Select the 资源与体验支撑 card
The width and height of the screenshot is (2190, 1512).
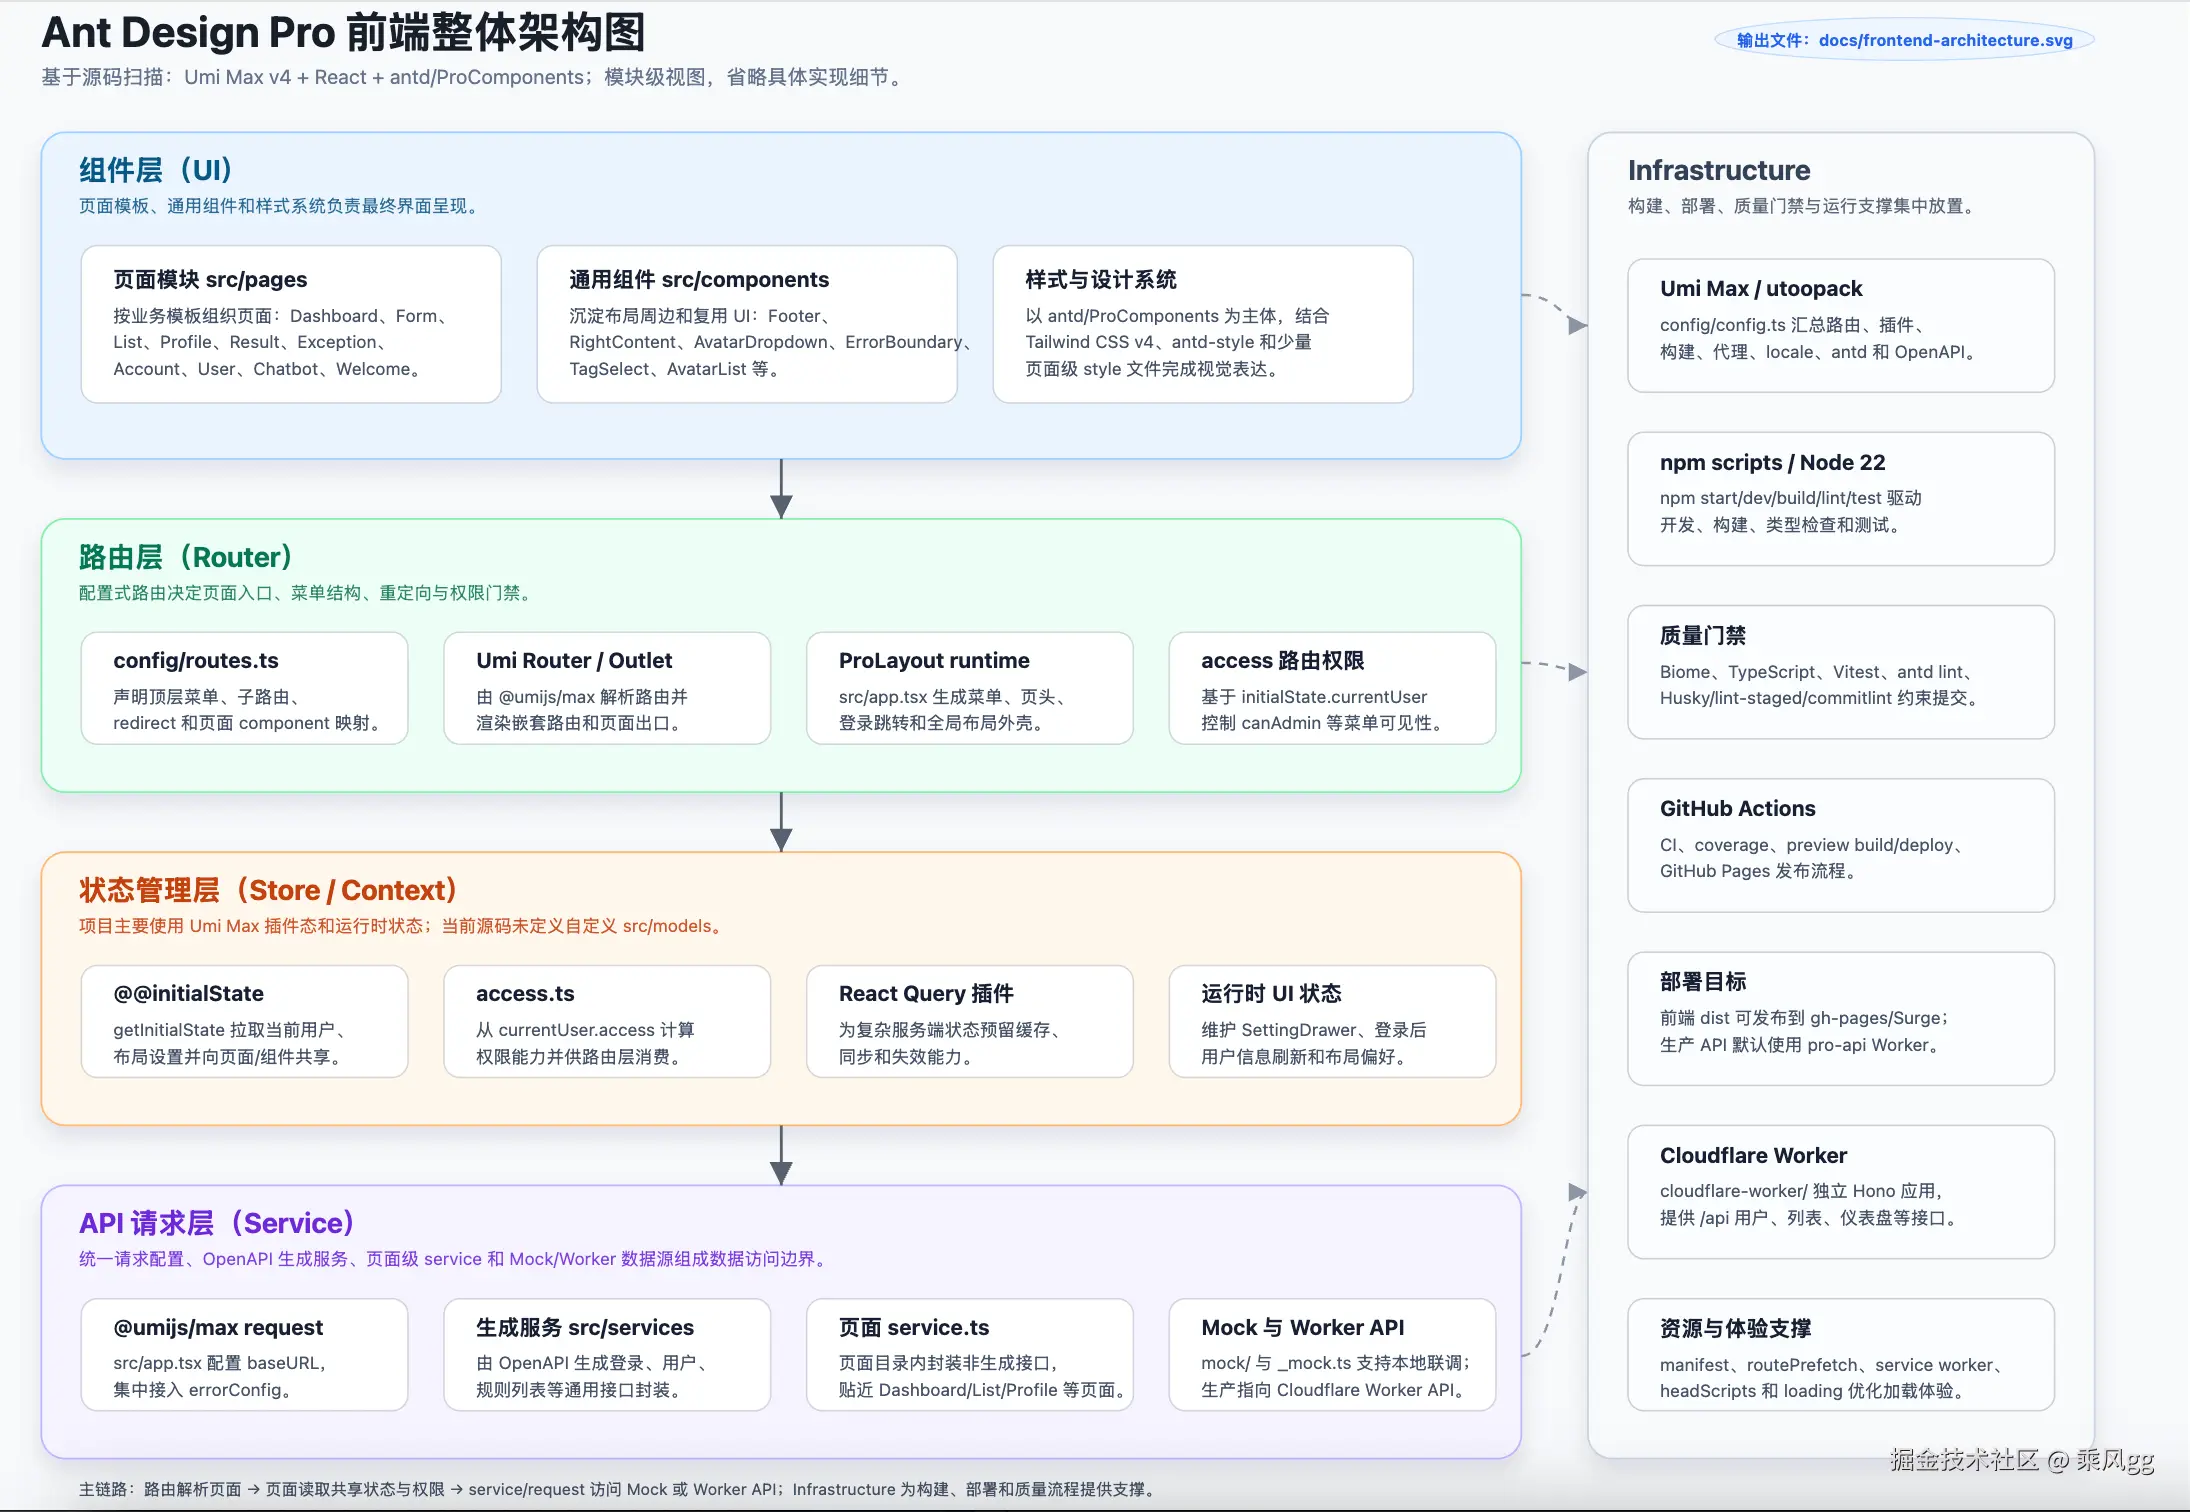point(1841,1355)
